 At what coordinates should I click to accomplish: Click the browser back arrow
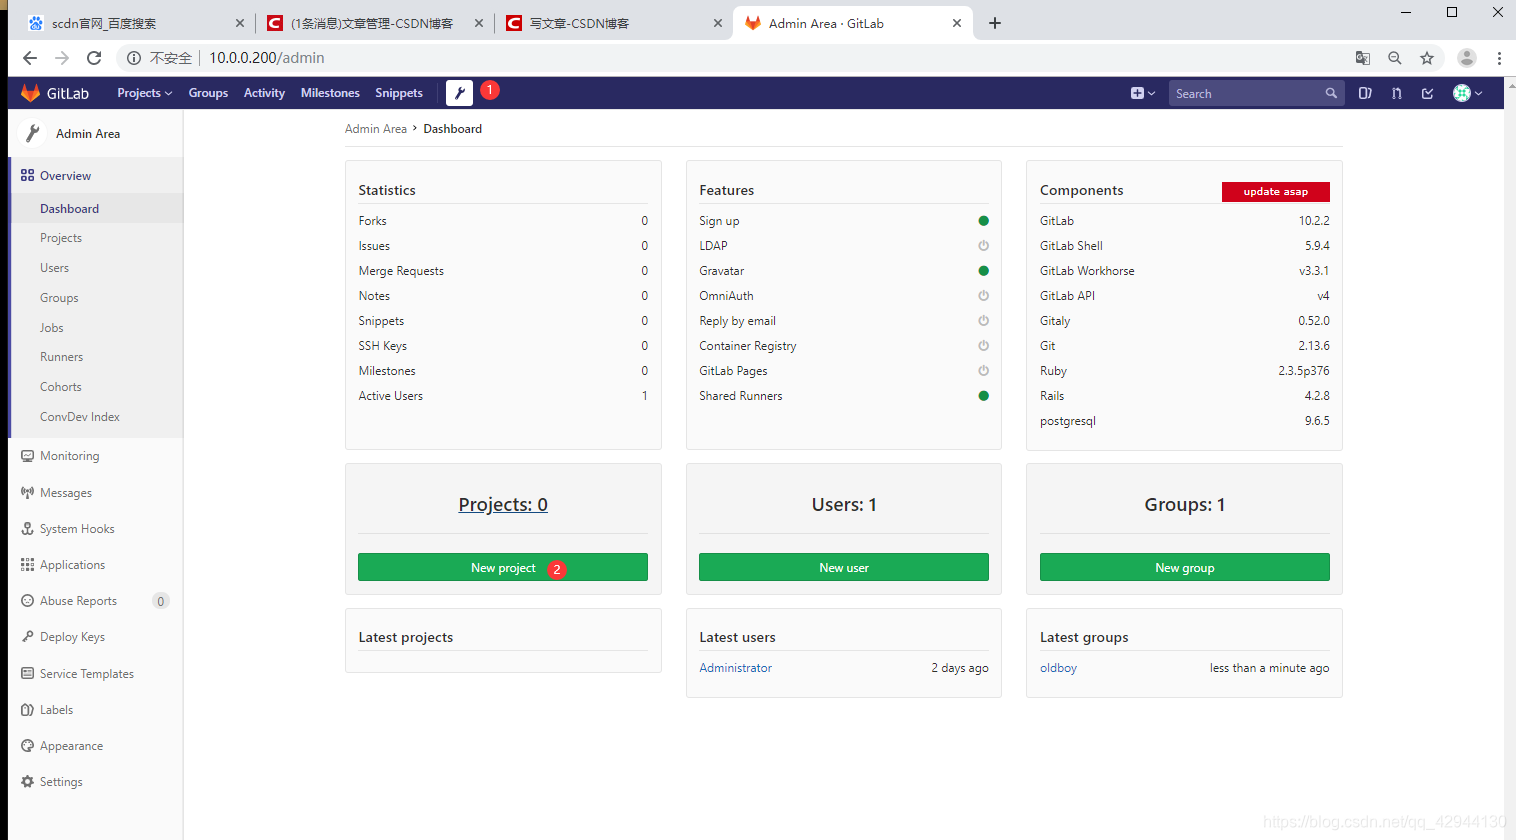pos(30,58)
